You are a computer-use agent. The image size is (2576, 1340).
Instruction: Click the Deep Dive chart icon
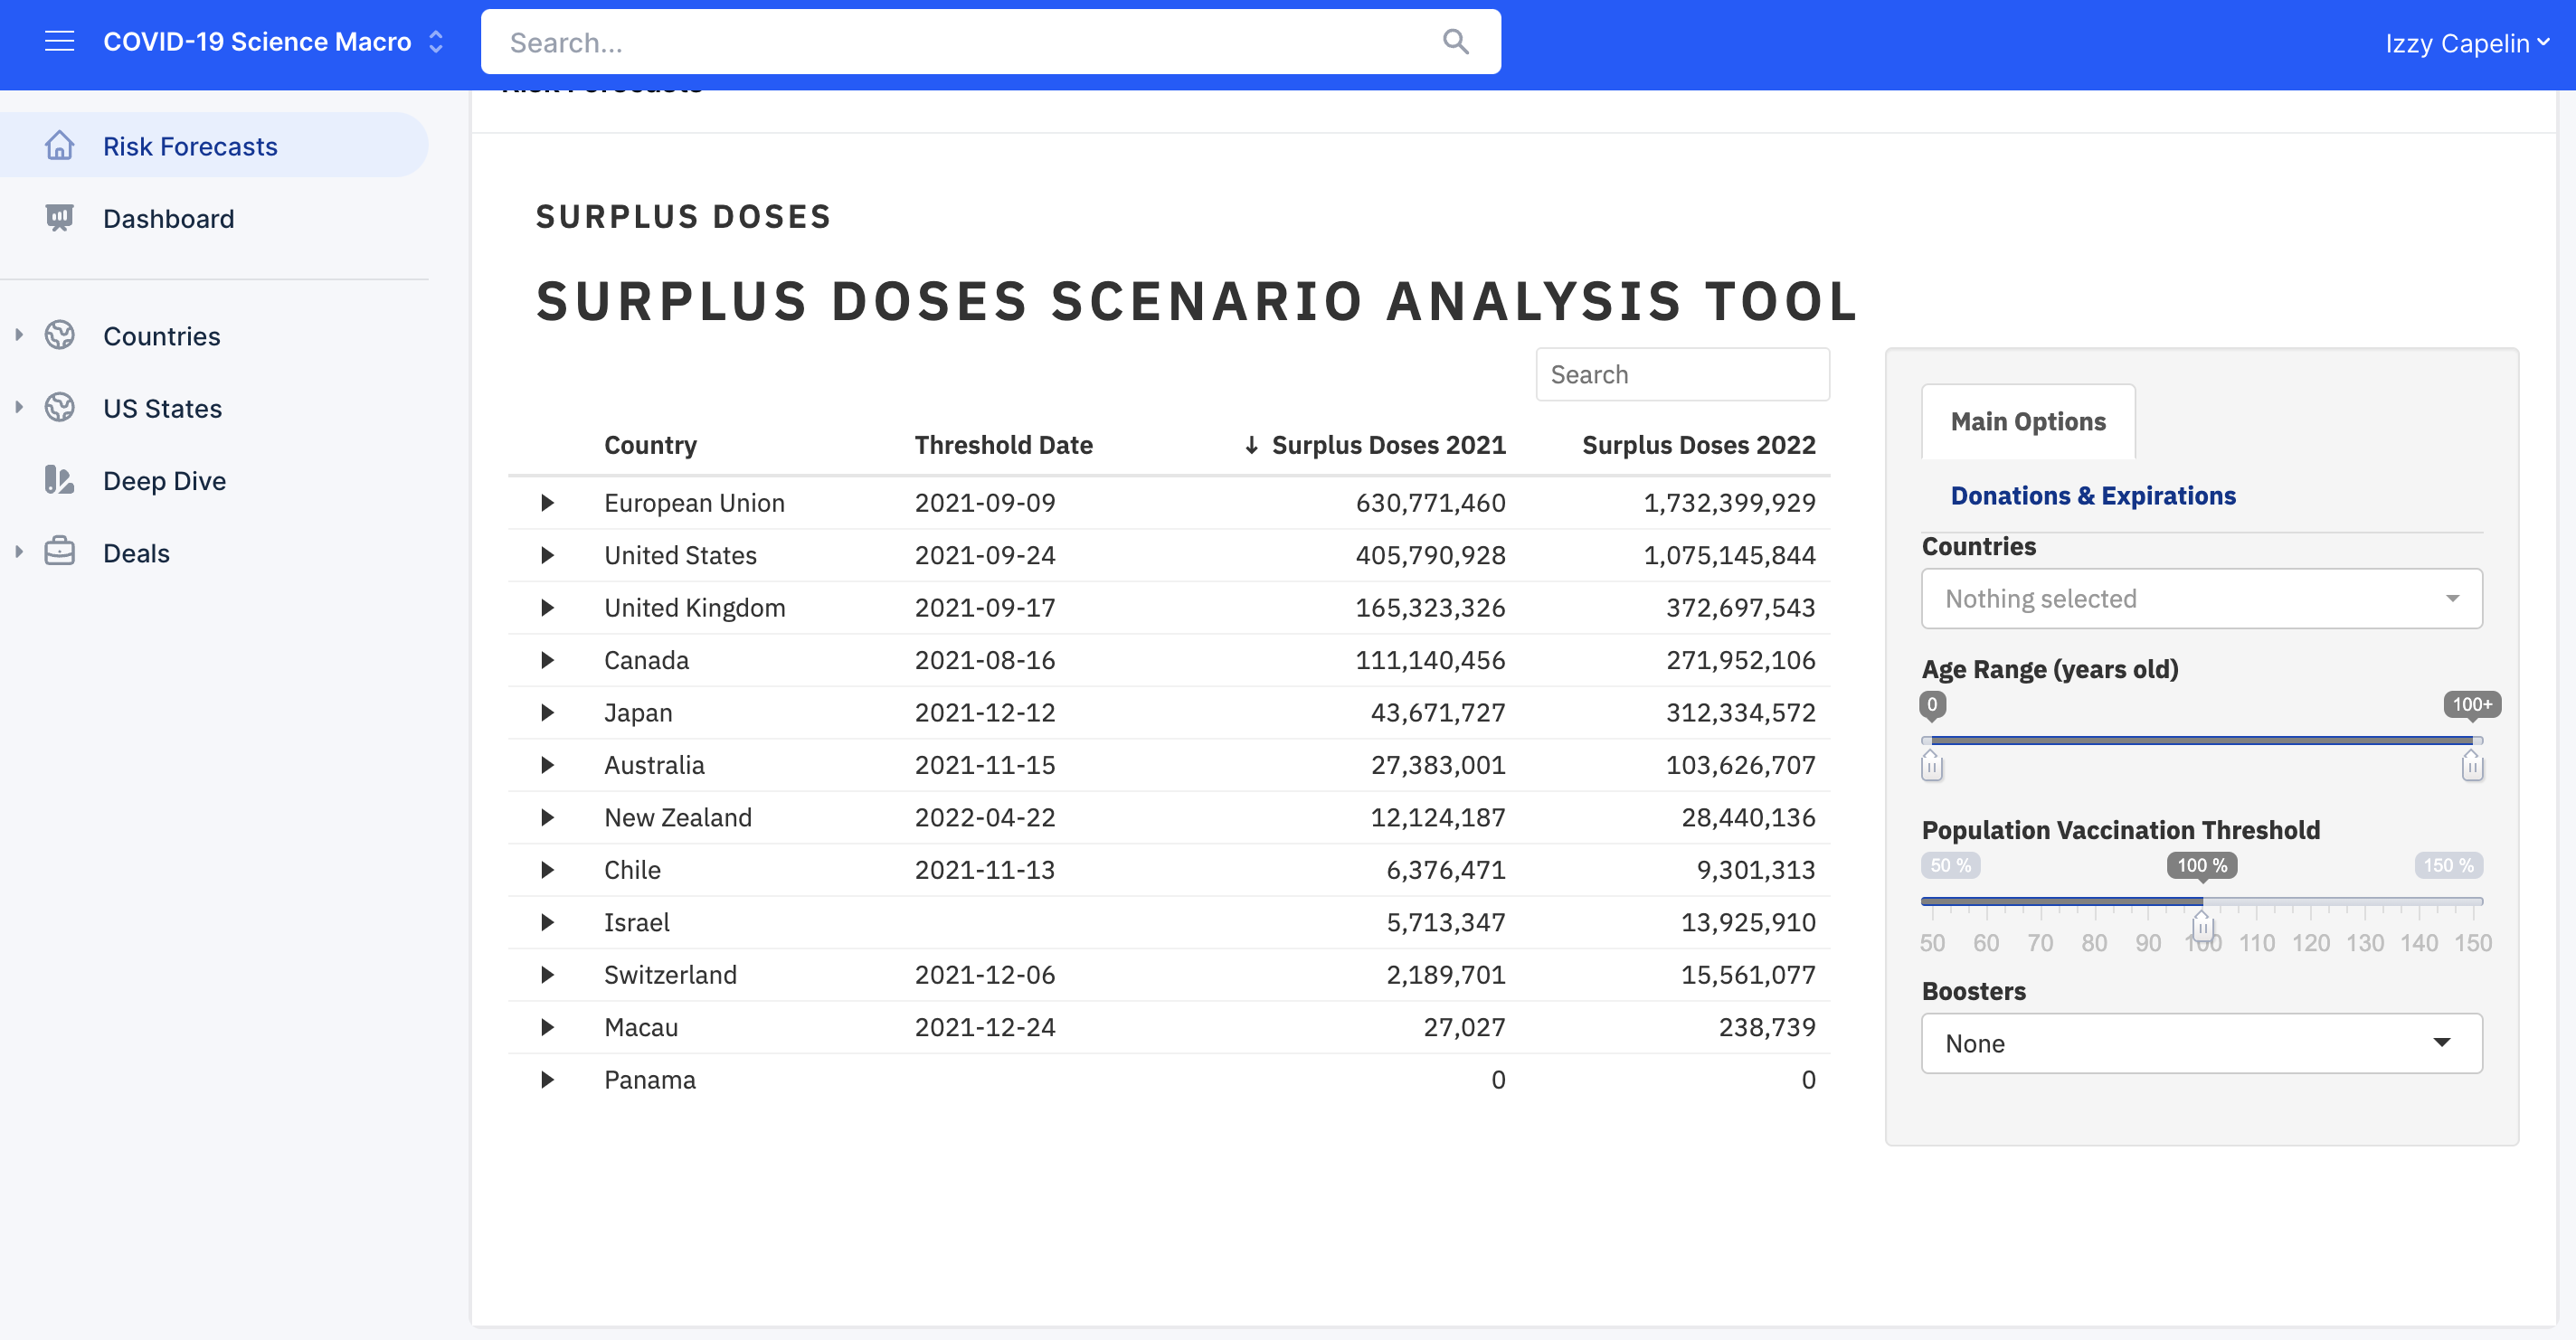pyautogui.click(x=60, y=481)
